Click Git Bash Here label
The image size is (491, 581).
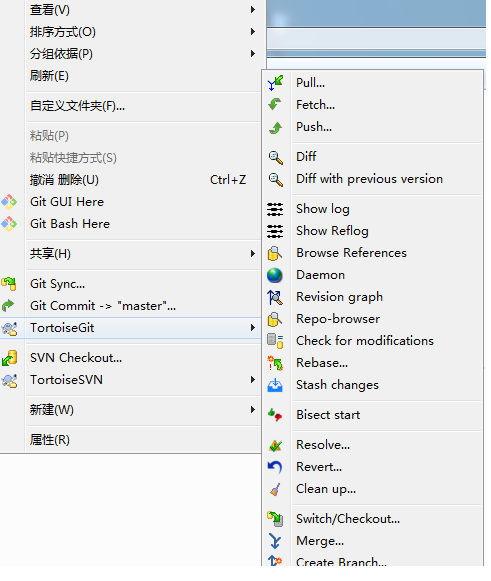coord(70,224)
